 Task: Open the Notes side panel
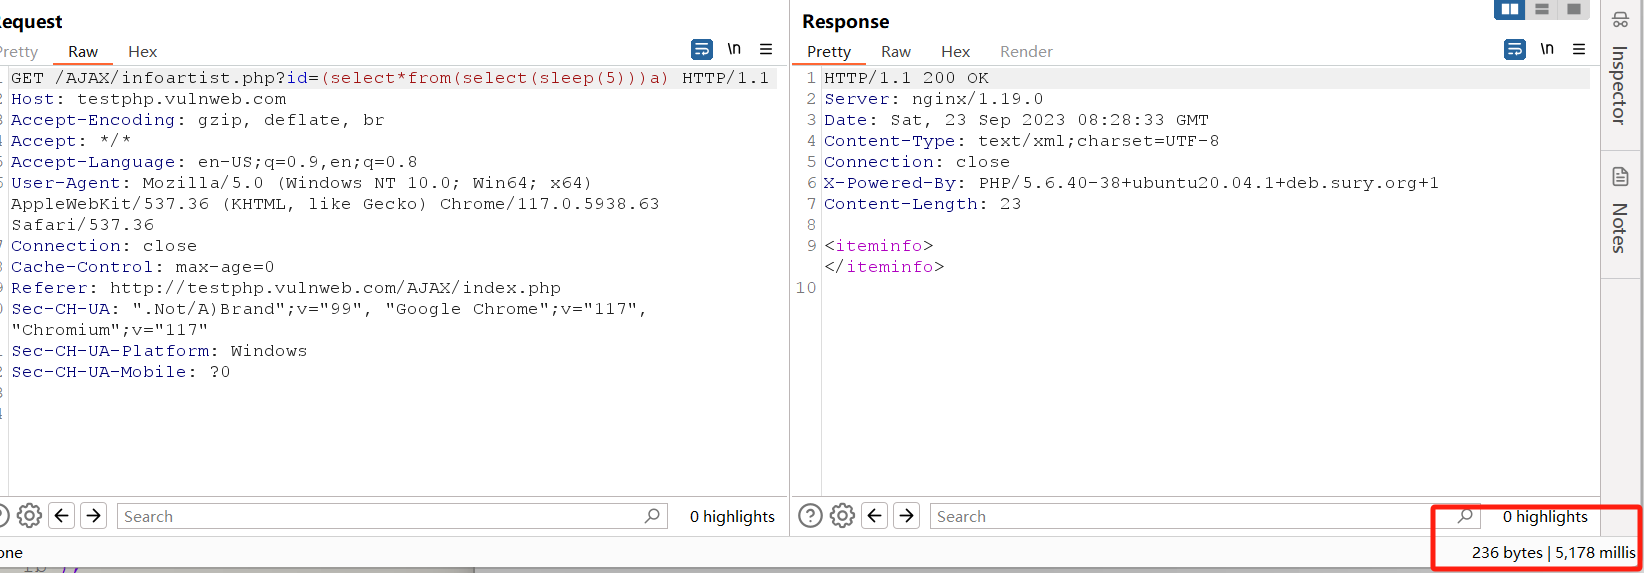(1620, 211)
